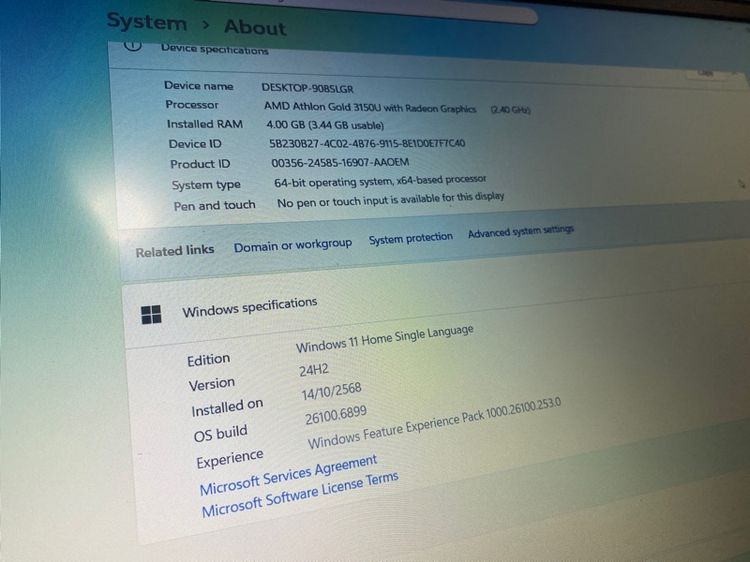The image size is (750, 562).
Task: Click the Device ID label
Action: (195, 143)
